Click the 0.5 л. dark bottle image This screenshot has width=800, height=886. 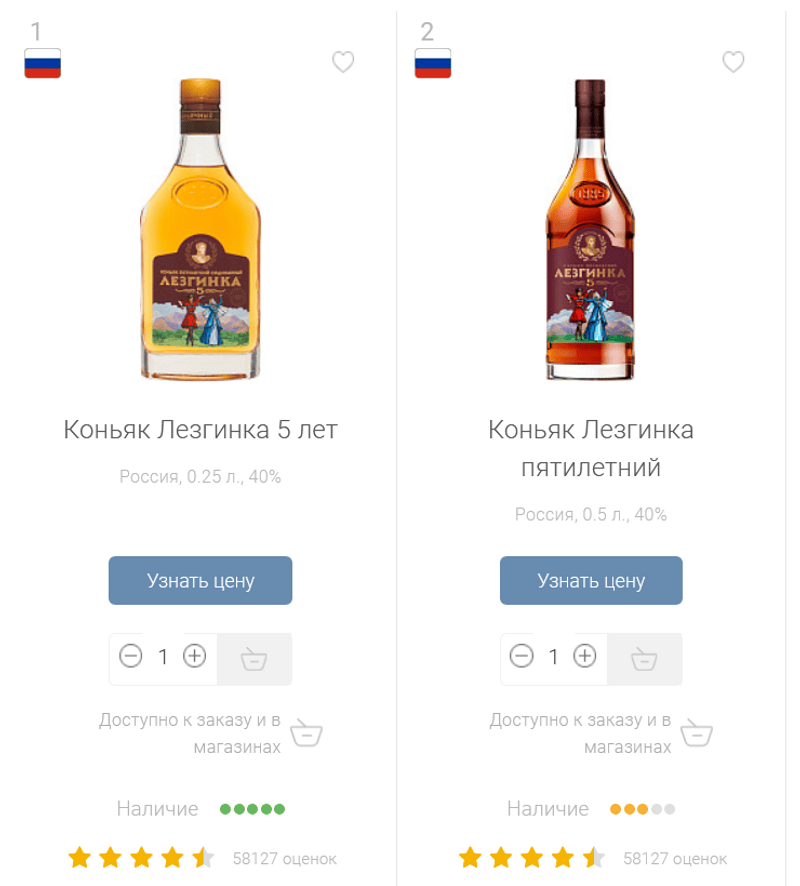click(591, 228)
